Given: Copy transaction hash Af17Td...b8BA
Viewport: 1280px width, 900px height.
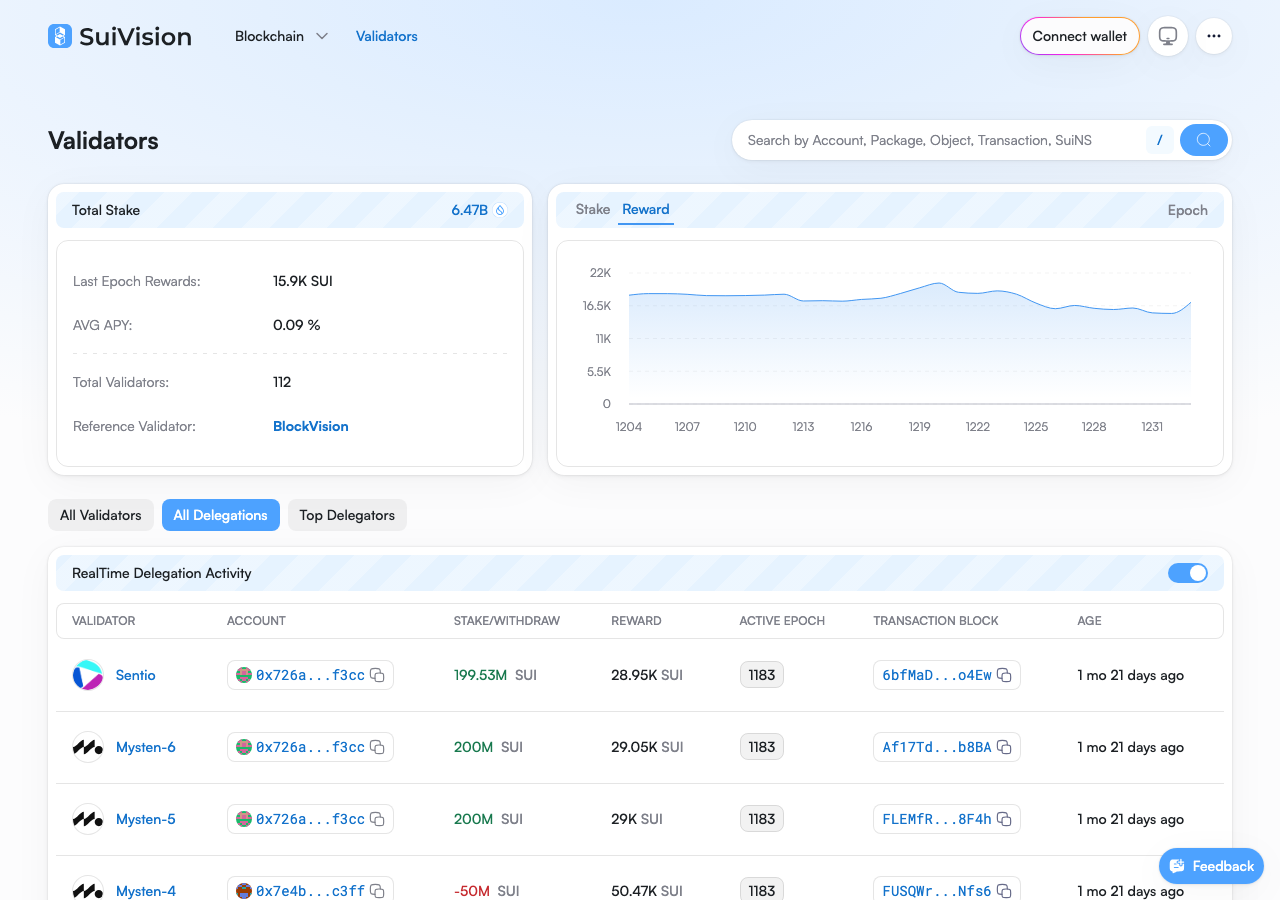Looking at the screenshot, I should pos(1005,747).
